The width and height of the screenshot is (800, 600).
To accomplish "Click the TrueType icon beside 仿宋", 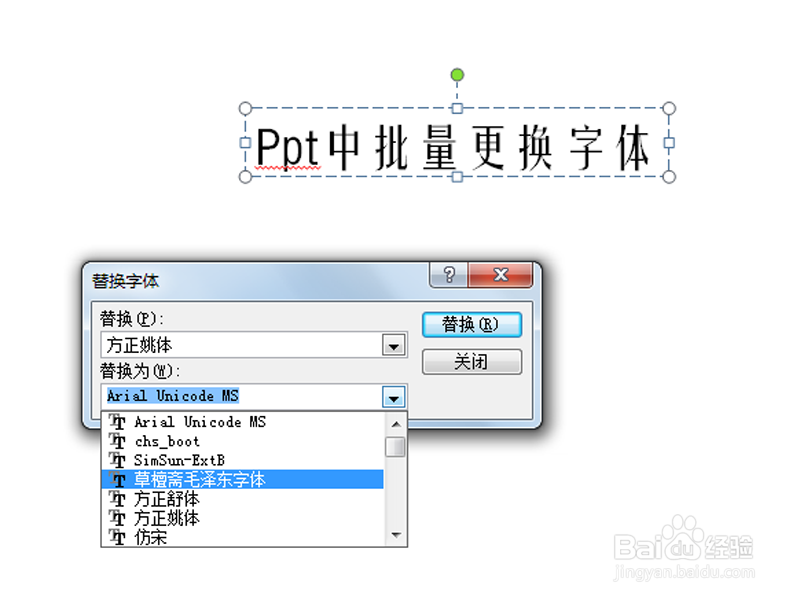I will [117, 537].
